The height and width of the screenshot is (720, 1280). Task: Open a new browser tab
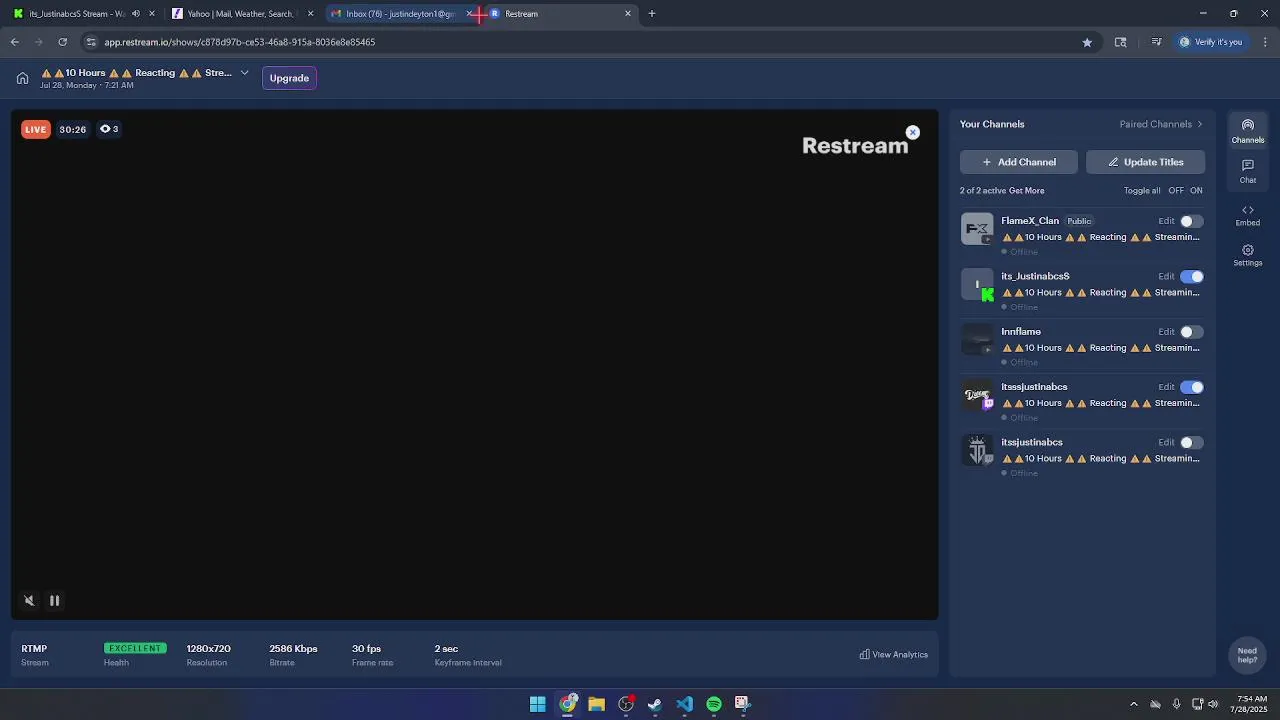click(x=652, y=14)
